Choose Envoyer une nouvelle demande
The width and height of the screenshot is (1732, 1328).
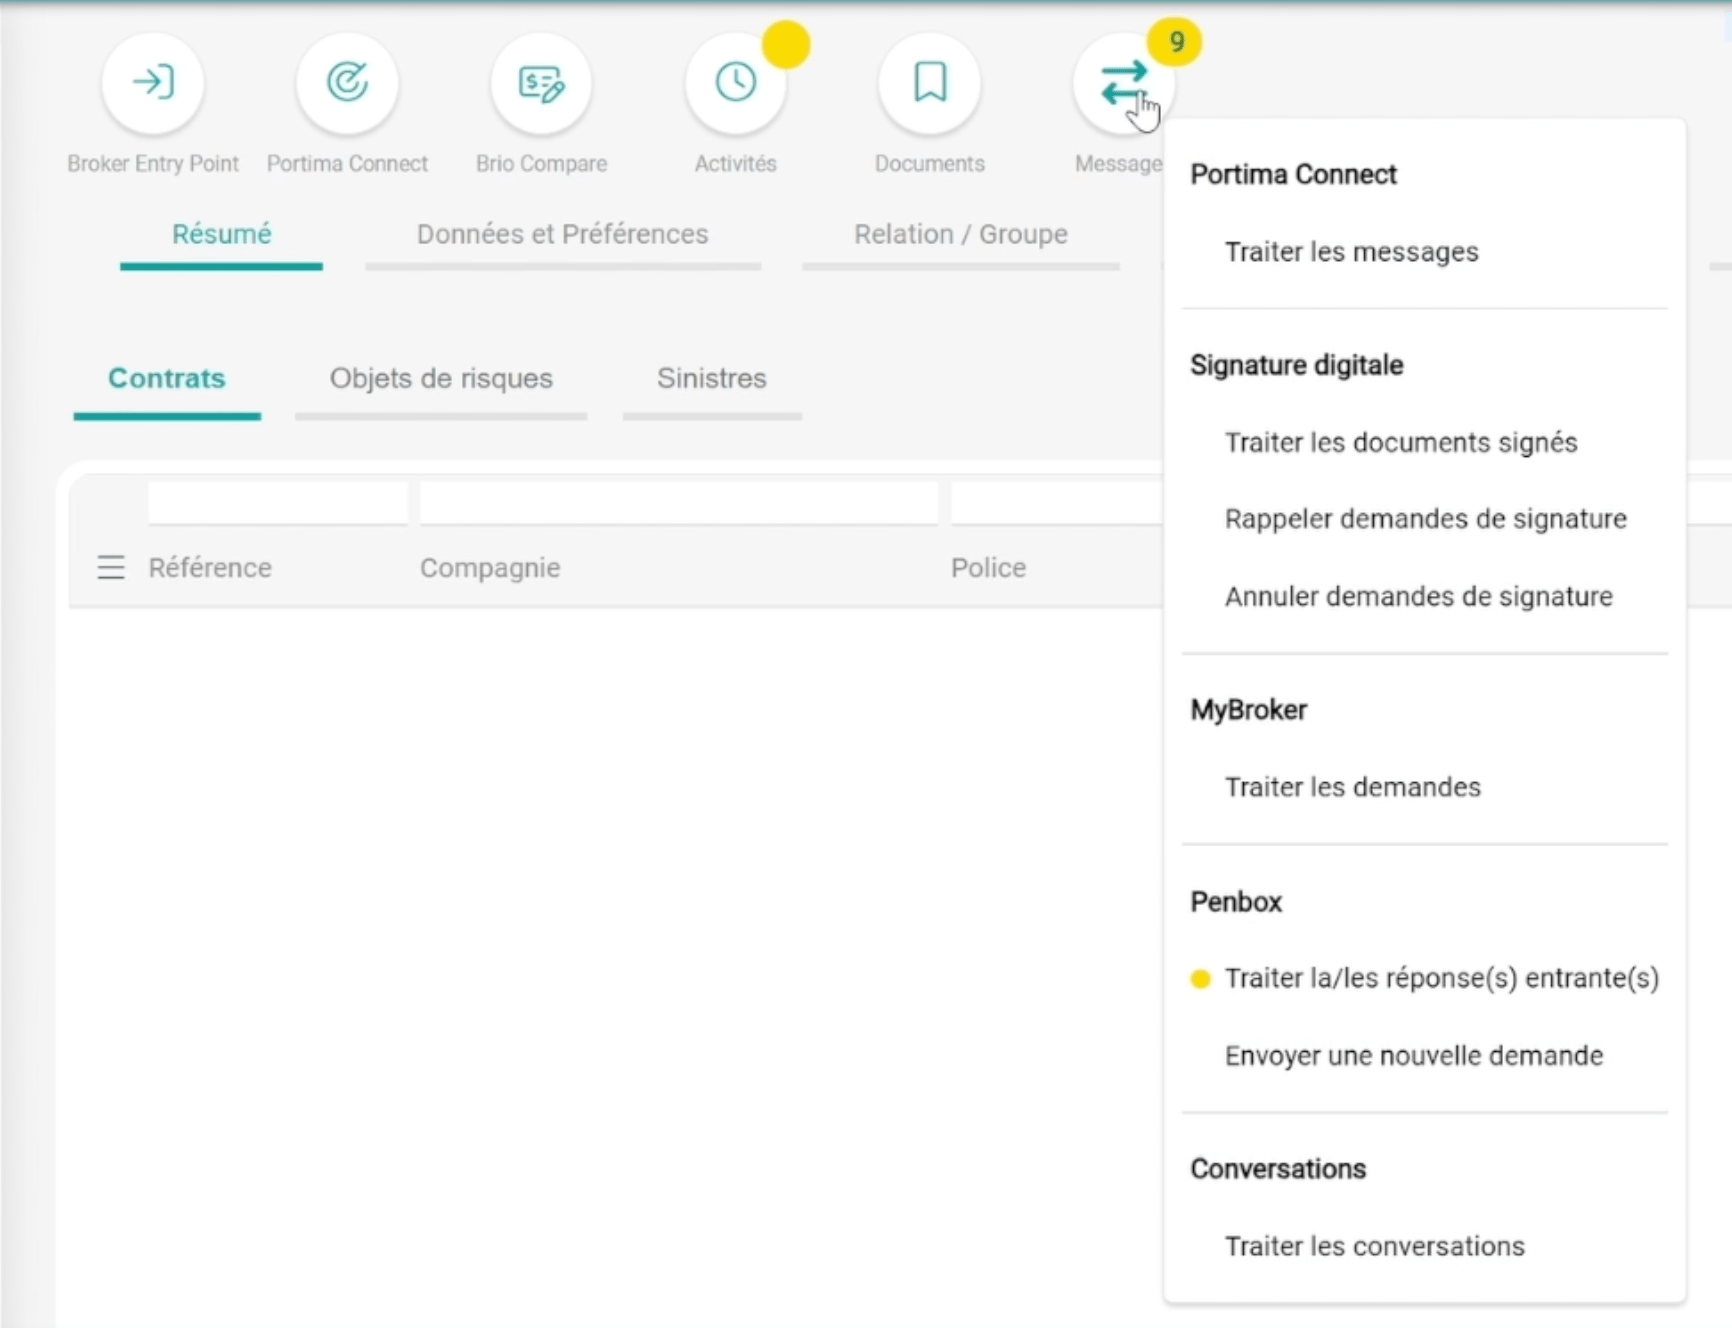pyautogui.click(x=1413, y=1056)
